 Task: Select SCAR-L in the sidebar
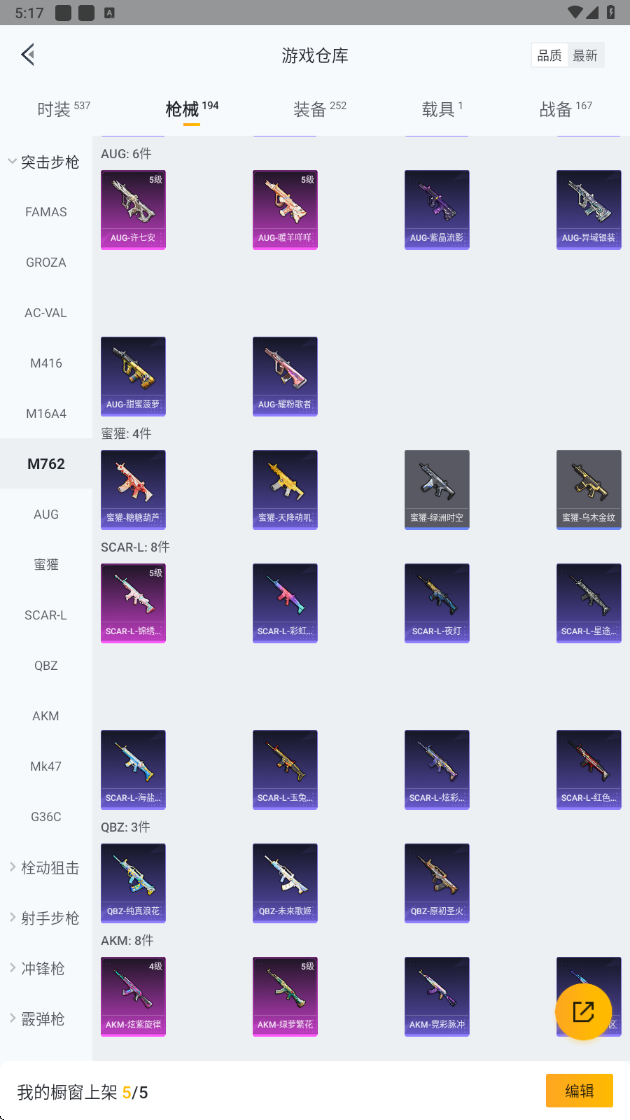click(x=46, y=615)
